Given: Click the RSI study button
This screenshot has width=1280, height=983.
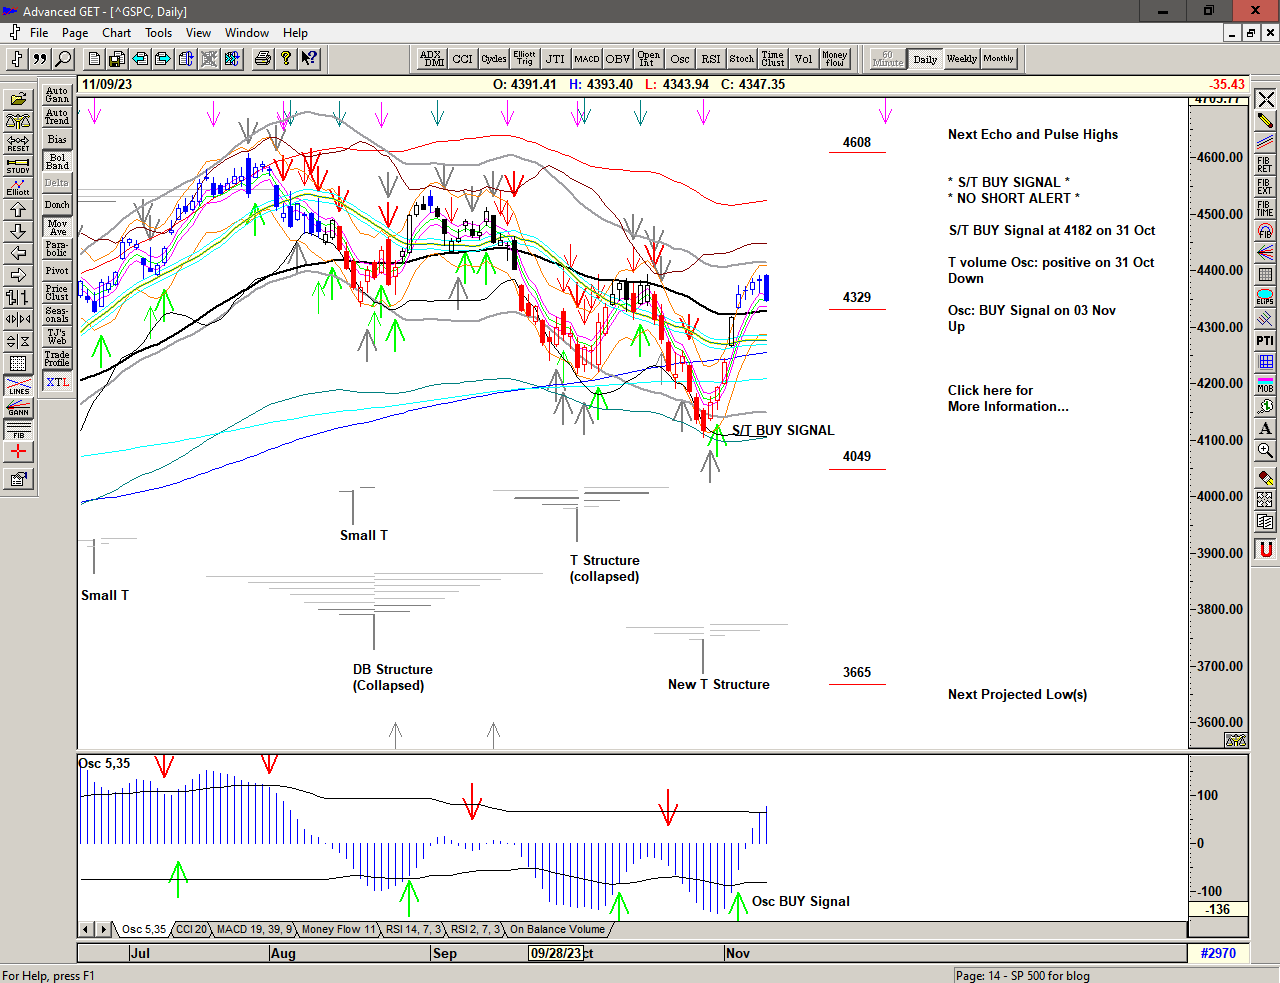Looking at the screenshot, I should (x=710, y=59).
